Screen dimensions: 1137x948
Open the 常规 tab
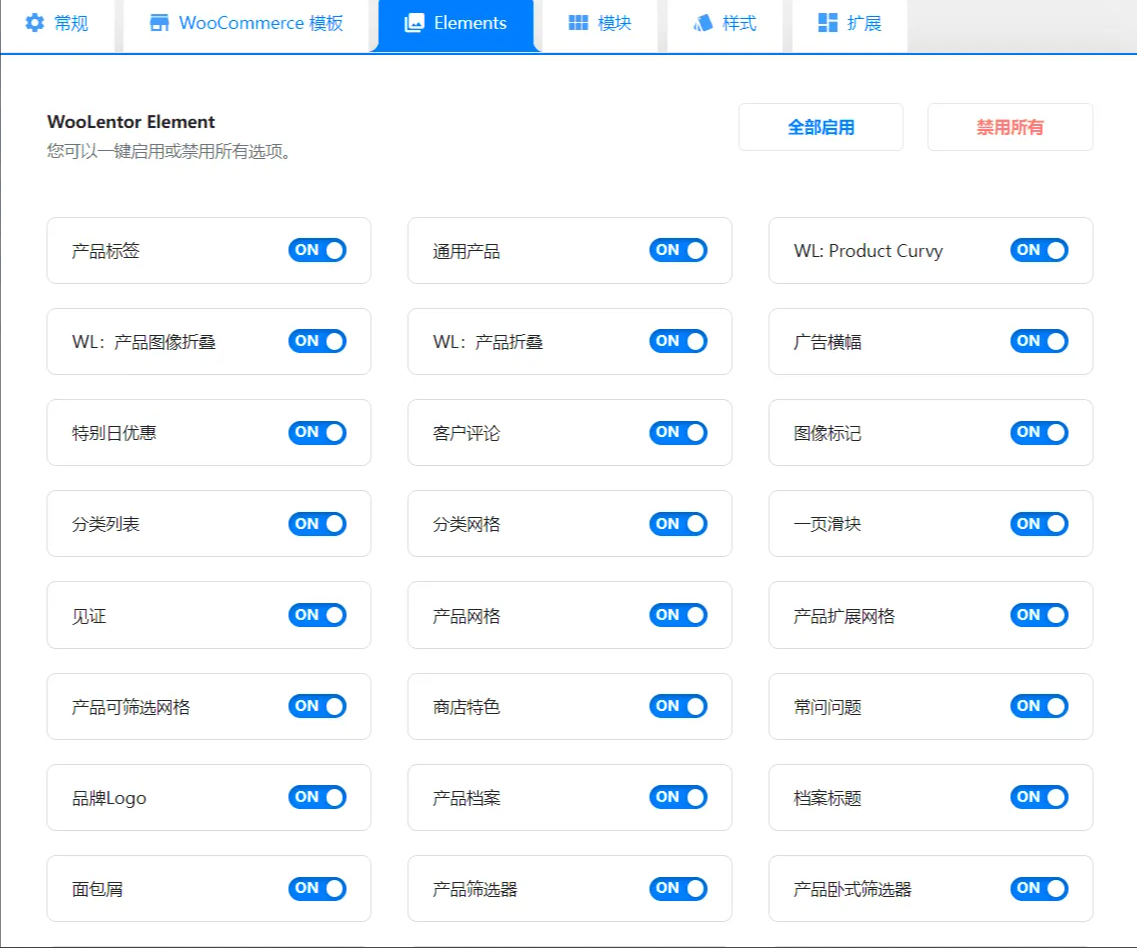tap(57, 25)
